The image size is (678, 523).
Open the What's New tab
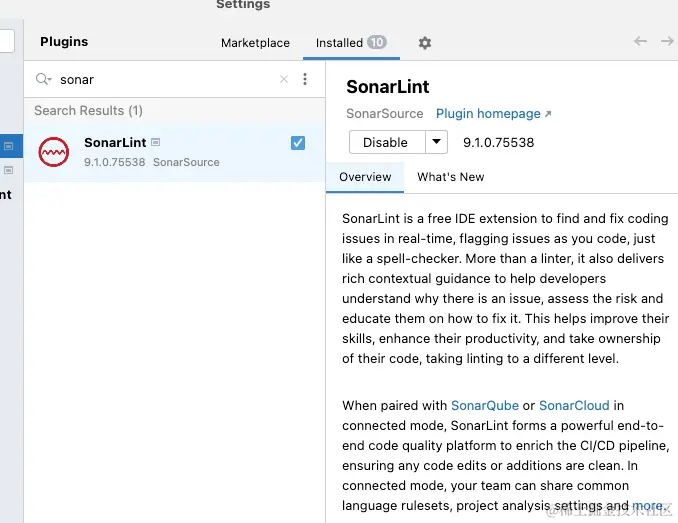(450, 177)
